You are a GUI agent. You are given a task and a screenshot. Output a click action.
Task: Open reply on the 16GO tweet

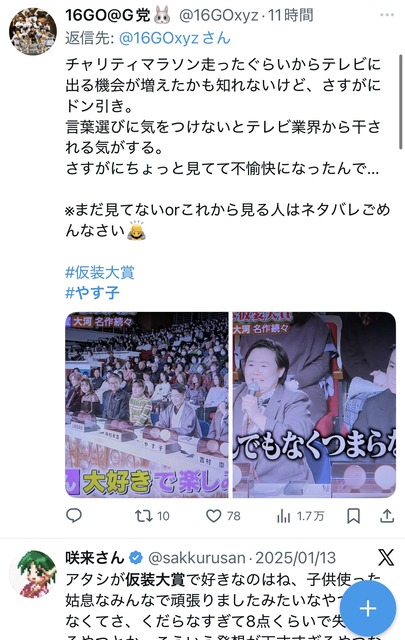coord(74,516)
